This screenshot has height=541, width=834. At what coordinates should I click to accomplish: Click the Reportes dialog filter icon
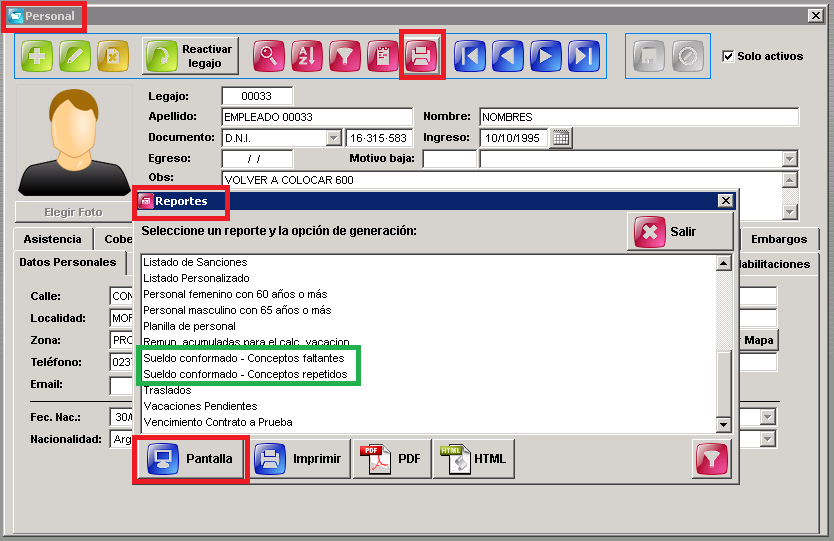pyautogui.click(x=711, y=459)
